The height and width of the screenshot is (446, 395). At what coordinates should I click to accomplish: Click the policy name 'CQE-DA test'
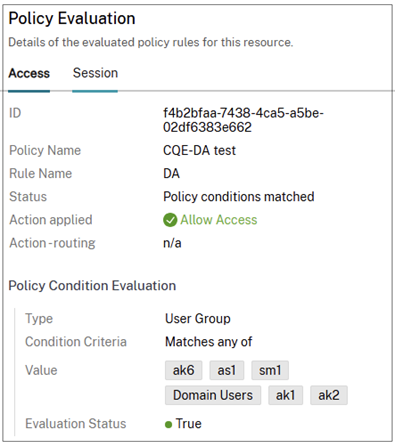199,151
